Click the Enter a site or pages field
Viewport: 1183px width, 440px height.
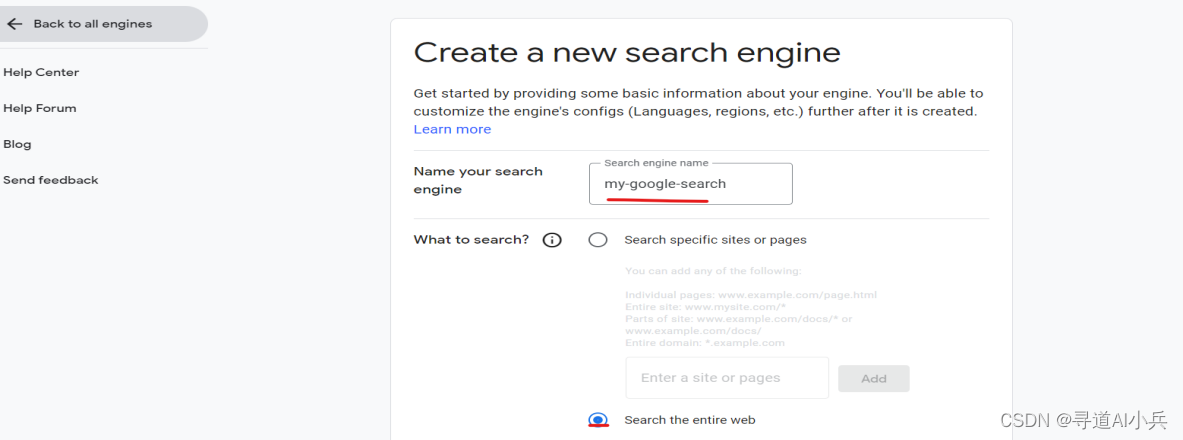click(x=726, y=378)
